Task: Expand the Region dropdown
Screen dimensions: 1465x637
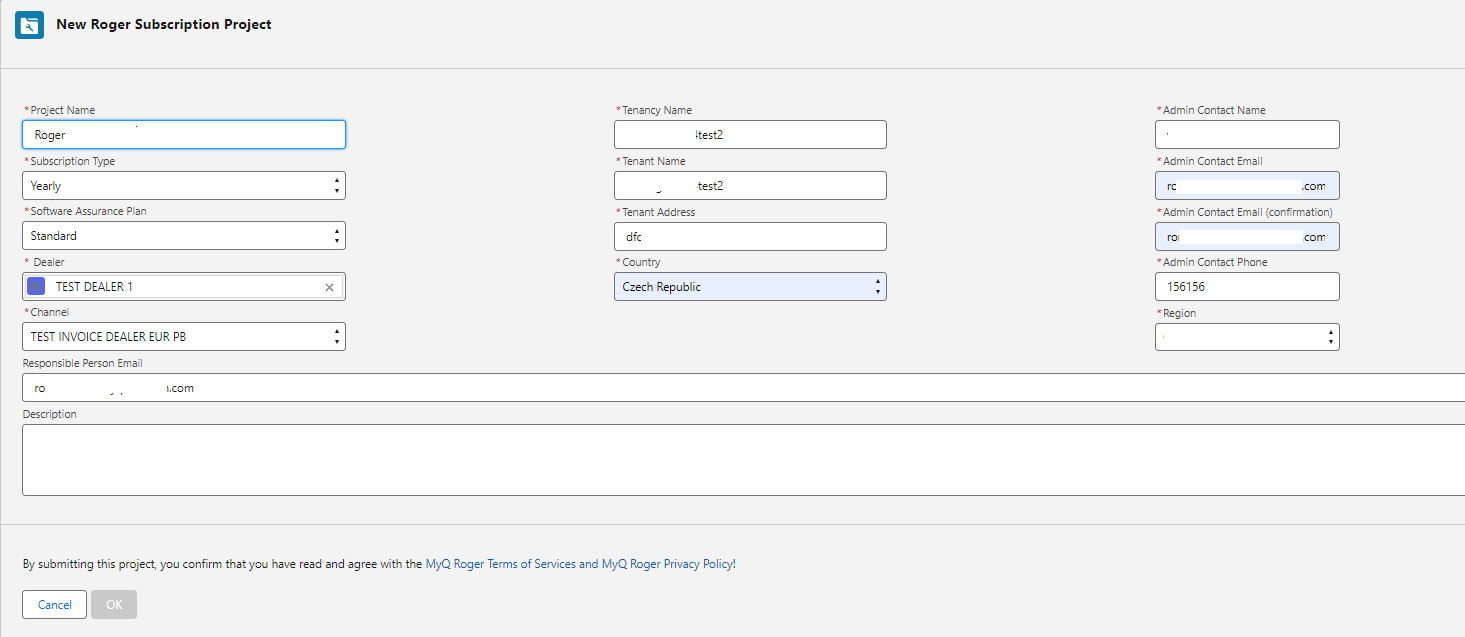Action: coord(1247,337)
